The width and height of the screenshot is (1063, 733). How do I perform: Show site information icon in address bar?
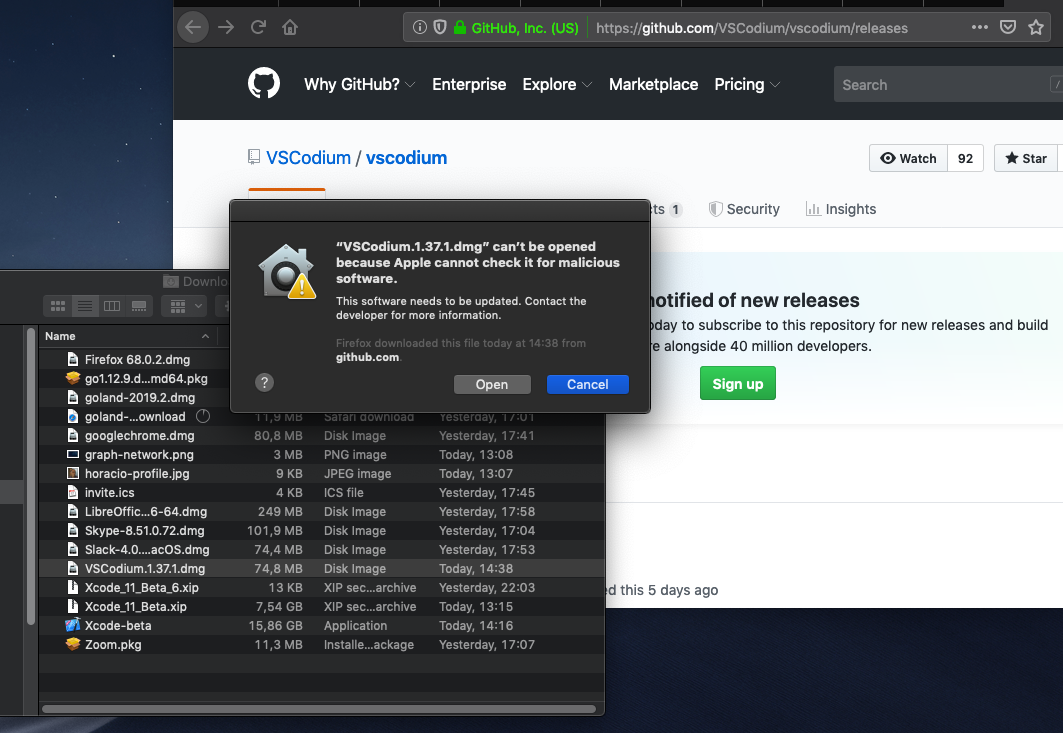[x=420, y=28]
